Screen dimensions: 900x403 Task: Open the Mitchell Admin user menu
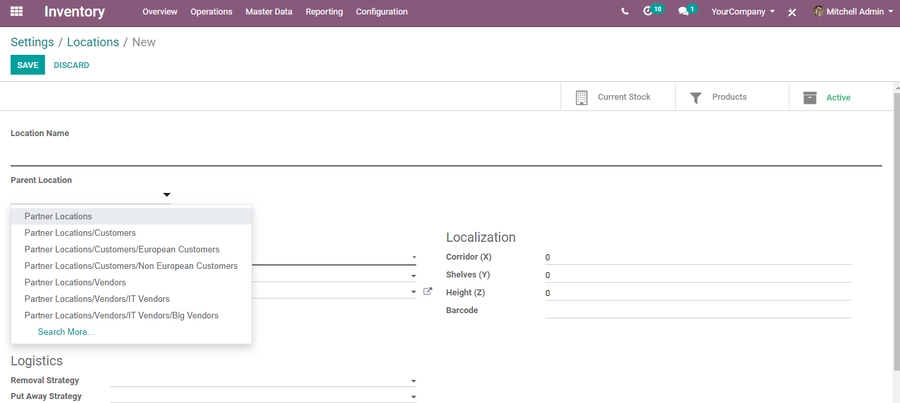(x=853, y=12)
